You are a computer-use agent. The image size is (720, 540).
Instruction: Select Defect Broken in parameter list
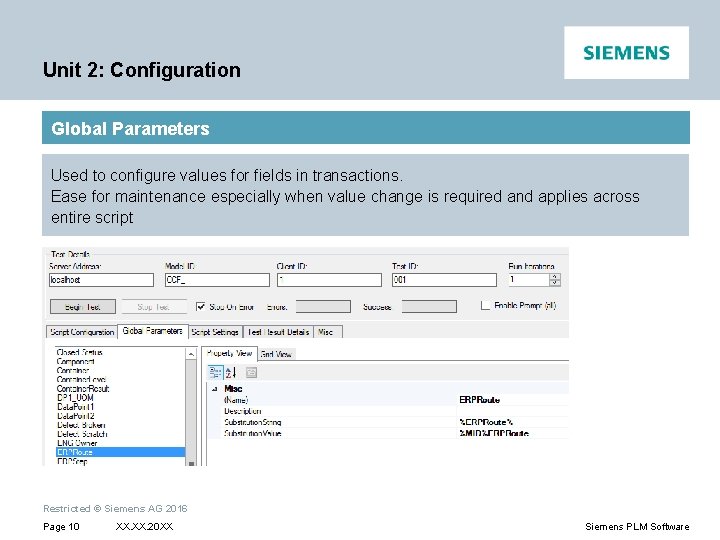pos(81,425)
